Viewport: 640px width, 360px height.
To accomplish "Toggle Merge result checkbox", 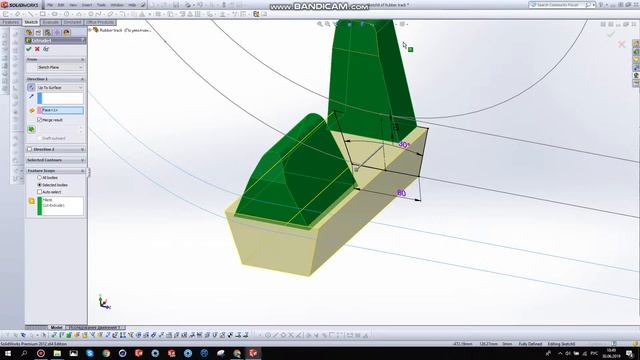I will [40, 120].
